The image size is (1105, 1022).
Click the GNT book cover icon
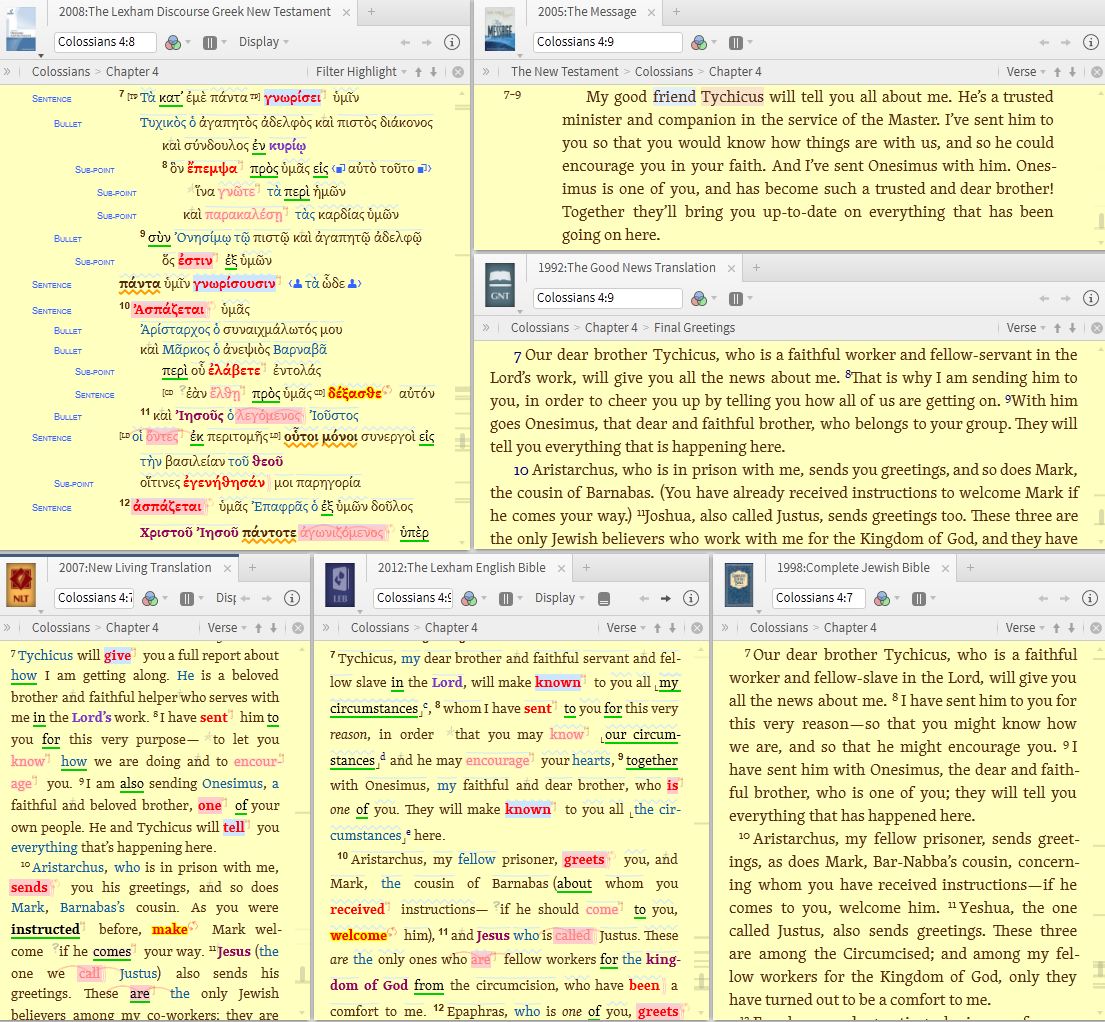pos(500,285)
